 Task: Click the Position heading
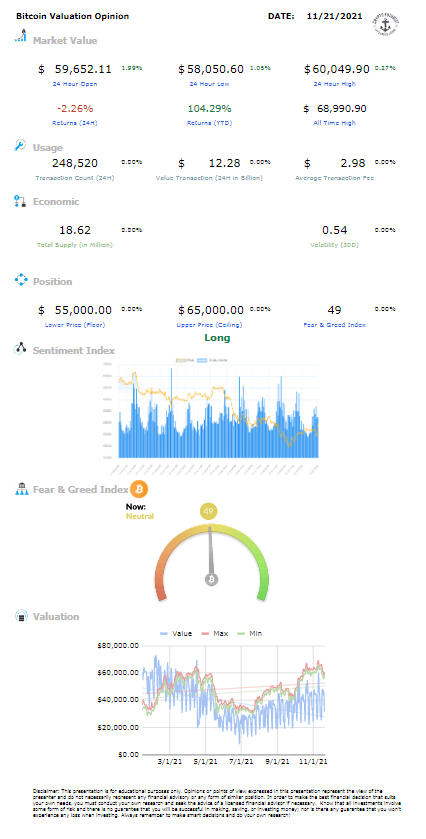coord(52,281)
